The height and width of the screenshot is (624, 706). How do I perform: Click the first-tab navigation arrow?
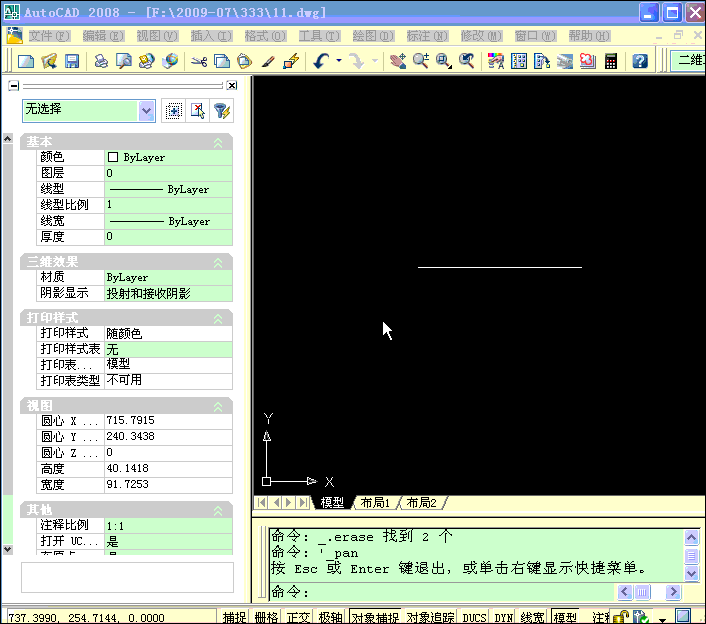(261, 502)
